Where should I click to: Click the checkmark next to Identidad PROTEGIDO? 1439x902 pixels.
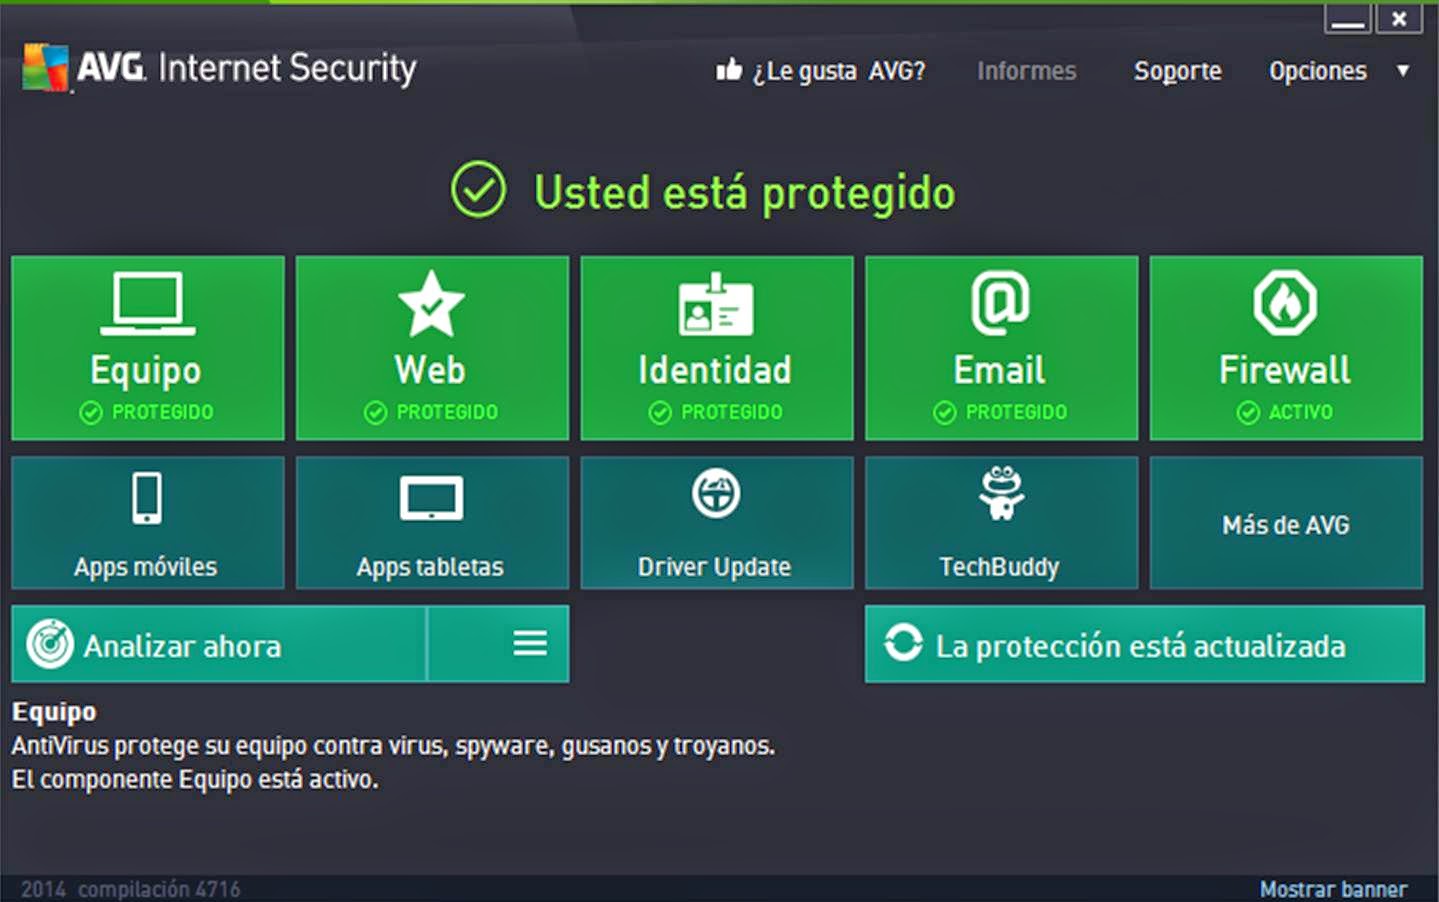[x=660, y=413]
